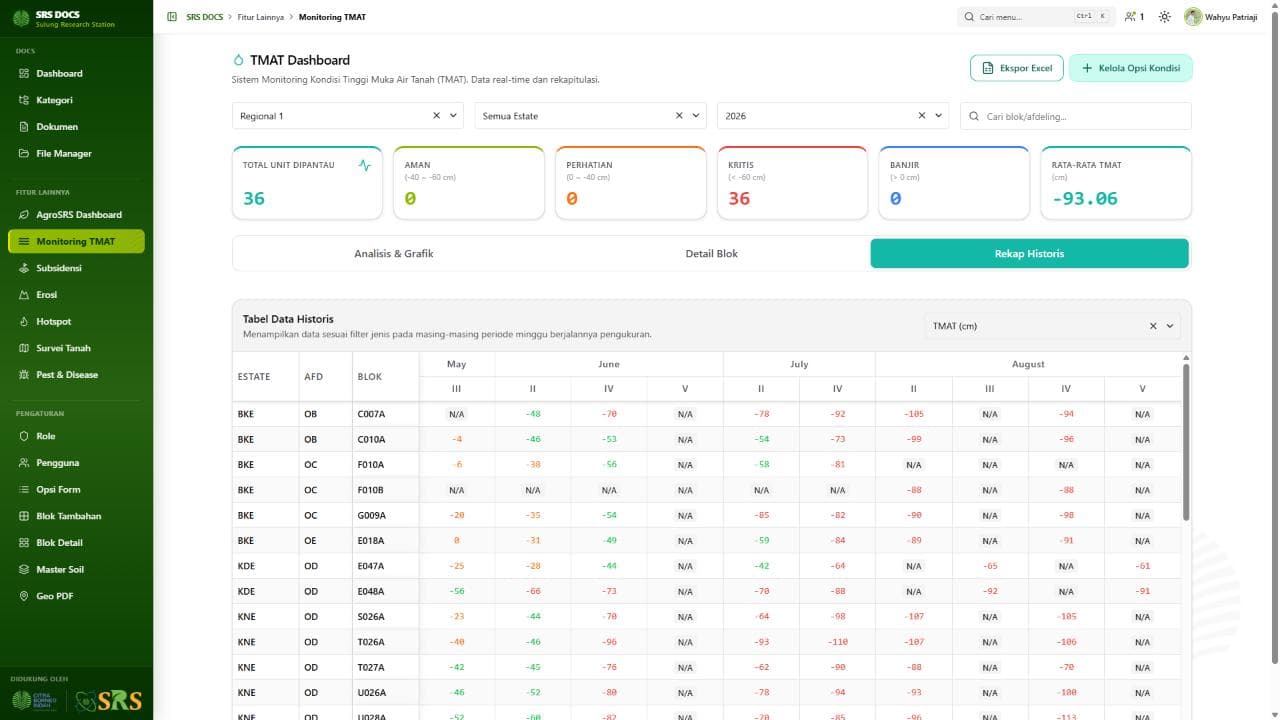Click the historical table vertical scrollbar
Screen dimensions: 1280x720
pyautogui.click(x=1186, y=440)
